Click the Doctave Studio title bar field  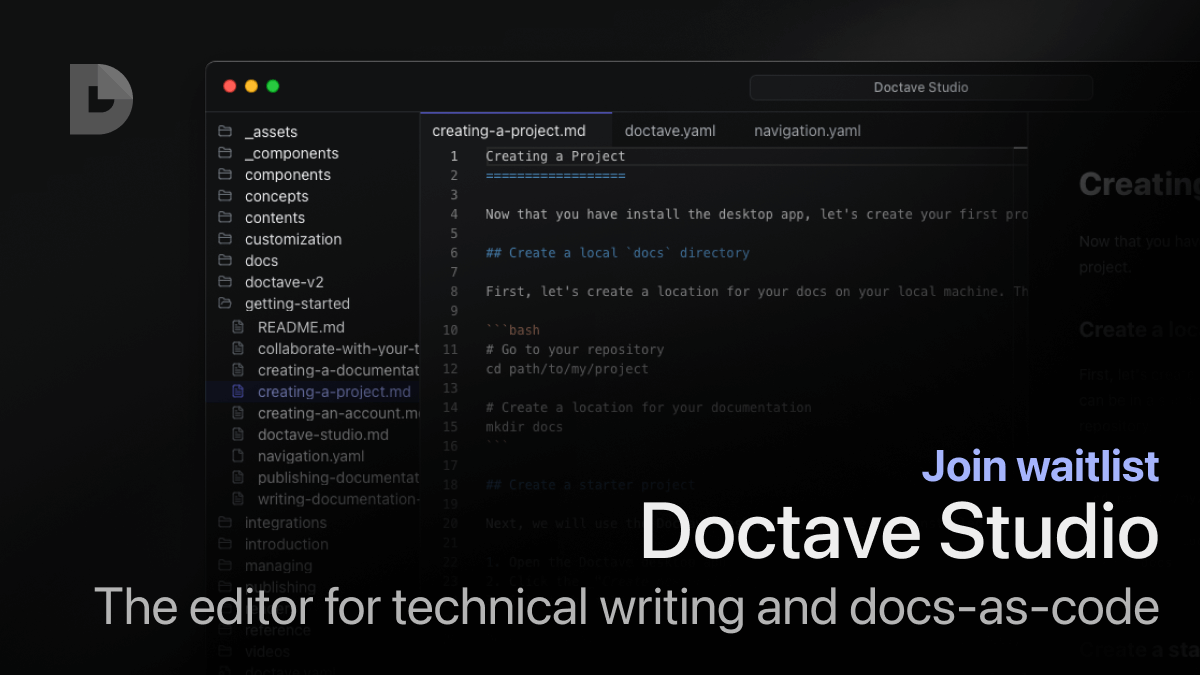(x=920, y=87)
